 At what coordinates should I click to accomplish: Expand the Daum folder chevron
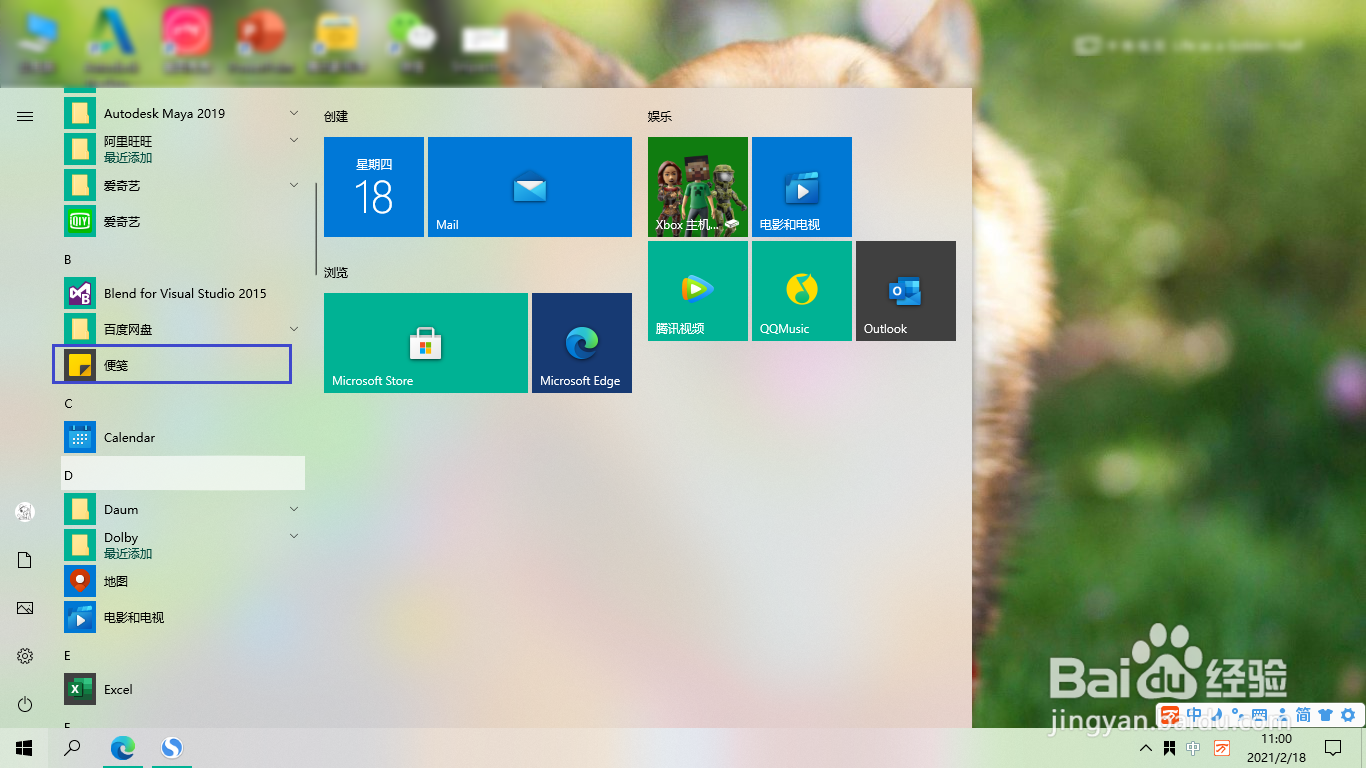pyautogui.click(x=294, y=509)
